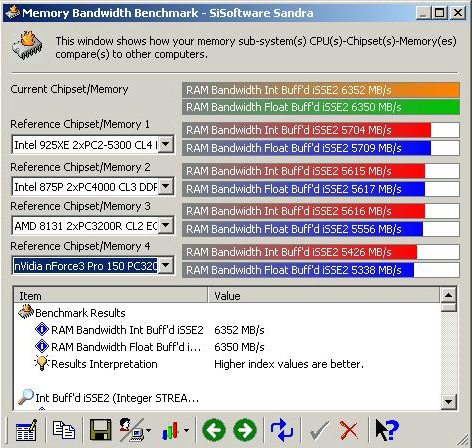Open dropdown arrow beside user/computer icon
Viewport: 472px width, 448px height.
pyautogui.click(x=148, y=430)
